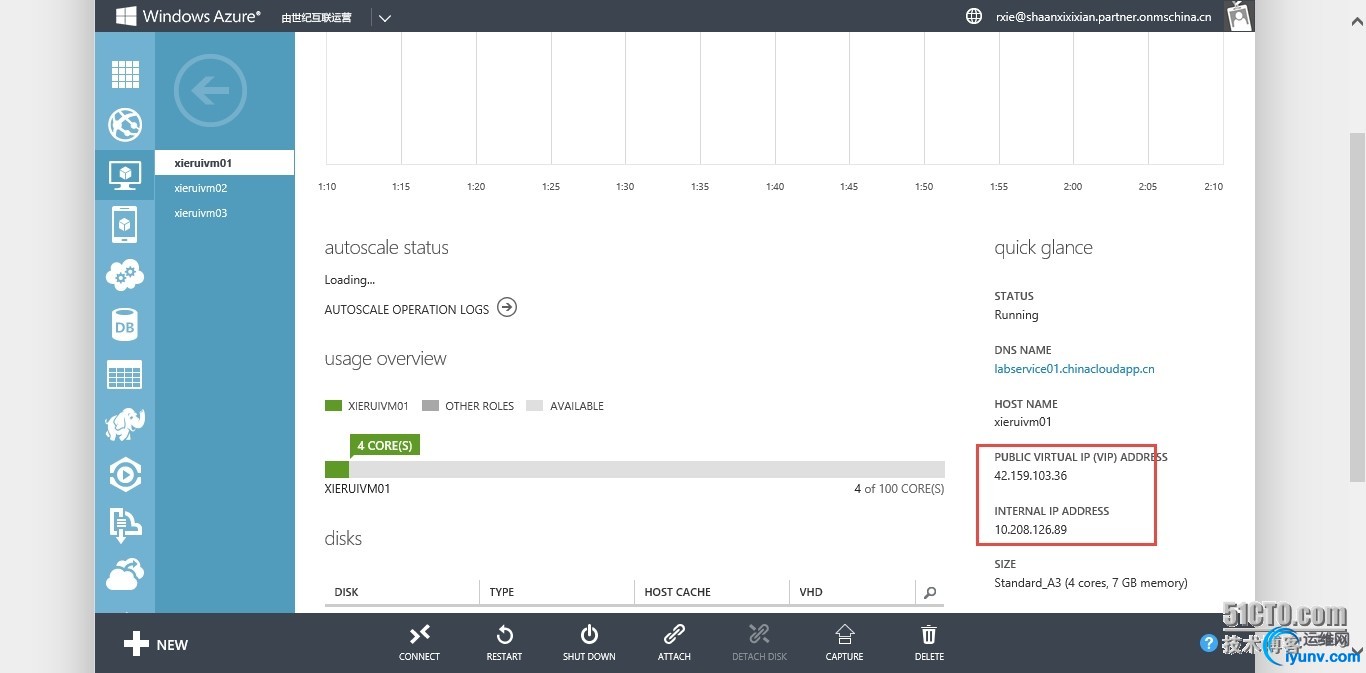Open the language globe icon
Viewport: 1366px width, 673px height.
[973, 16]
